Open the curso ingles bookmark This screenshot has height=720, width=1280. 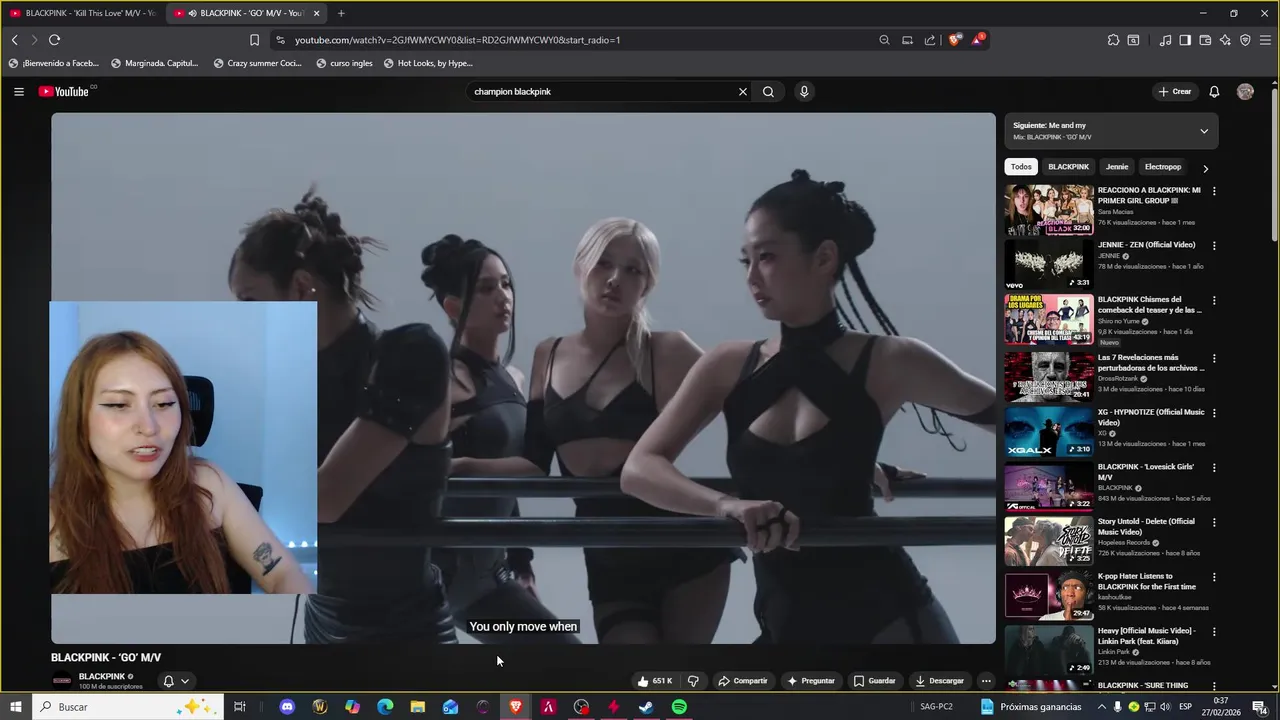(344, 63)
